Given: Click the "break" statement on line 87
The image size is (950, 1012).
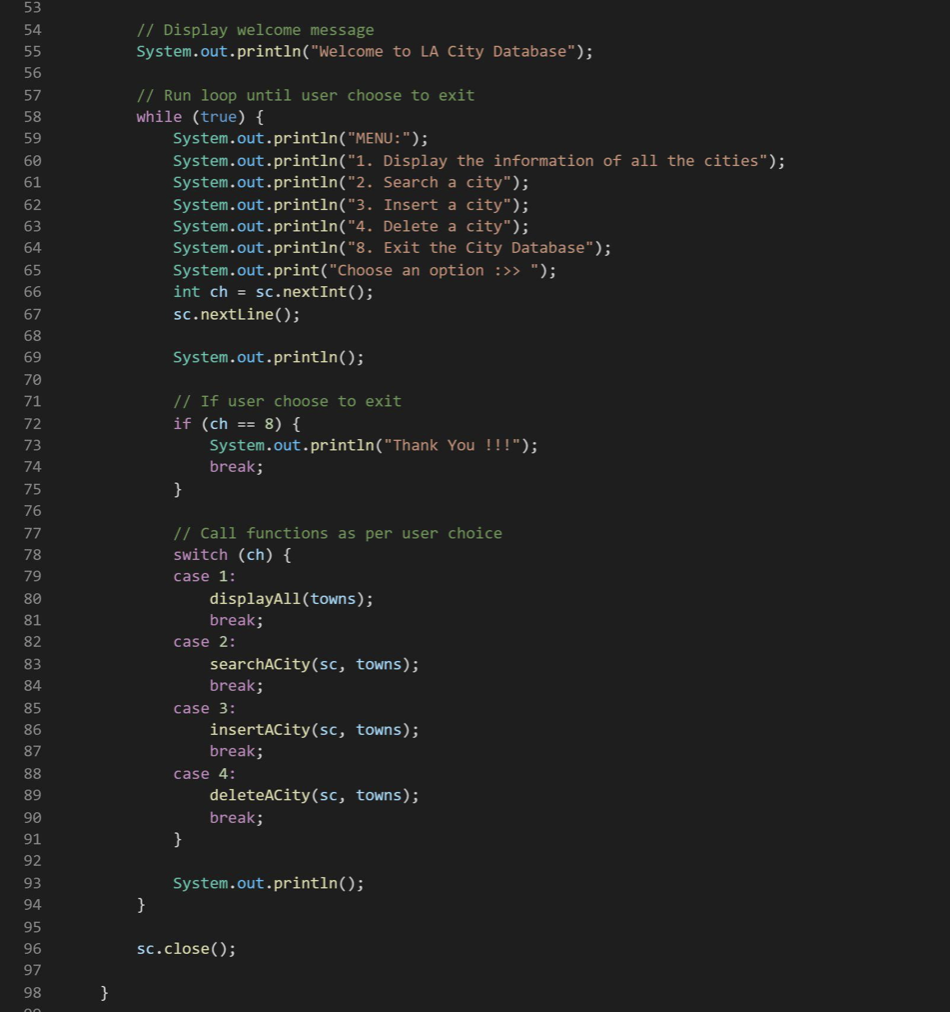Looking at the screenshot, I should (x=236, y=751).
